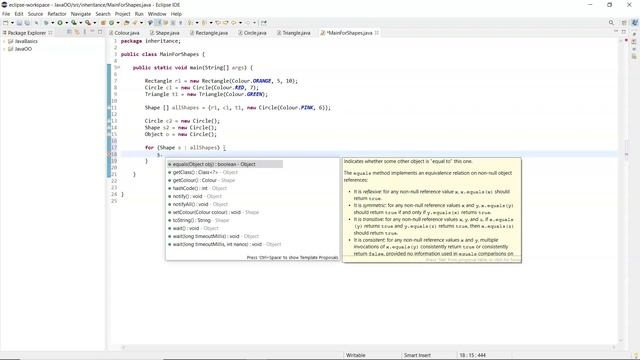Click the Writable status bar entry
This screenshot has height=360, width=640.
coord(356,355)
